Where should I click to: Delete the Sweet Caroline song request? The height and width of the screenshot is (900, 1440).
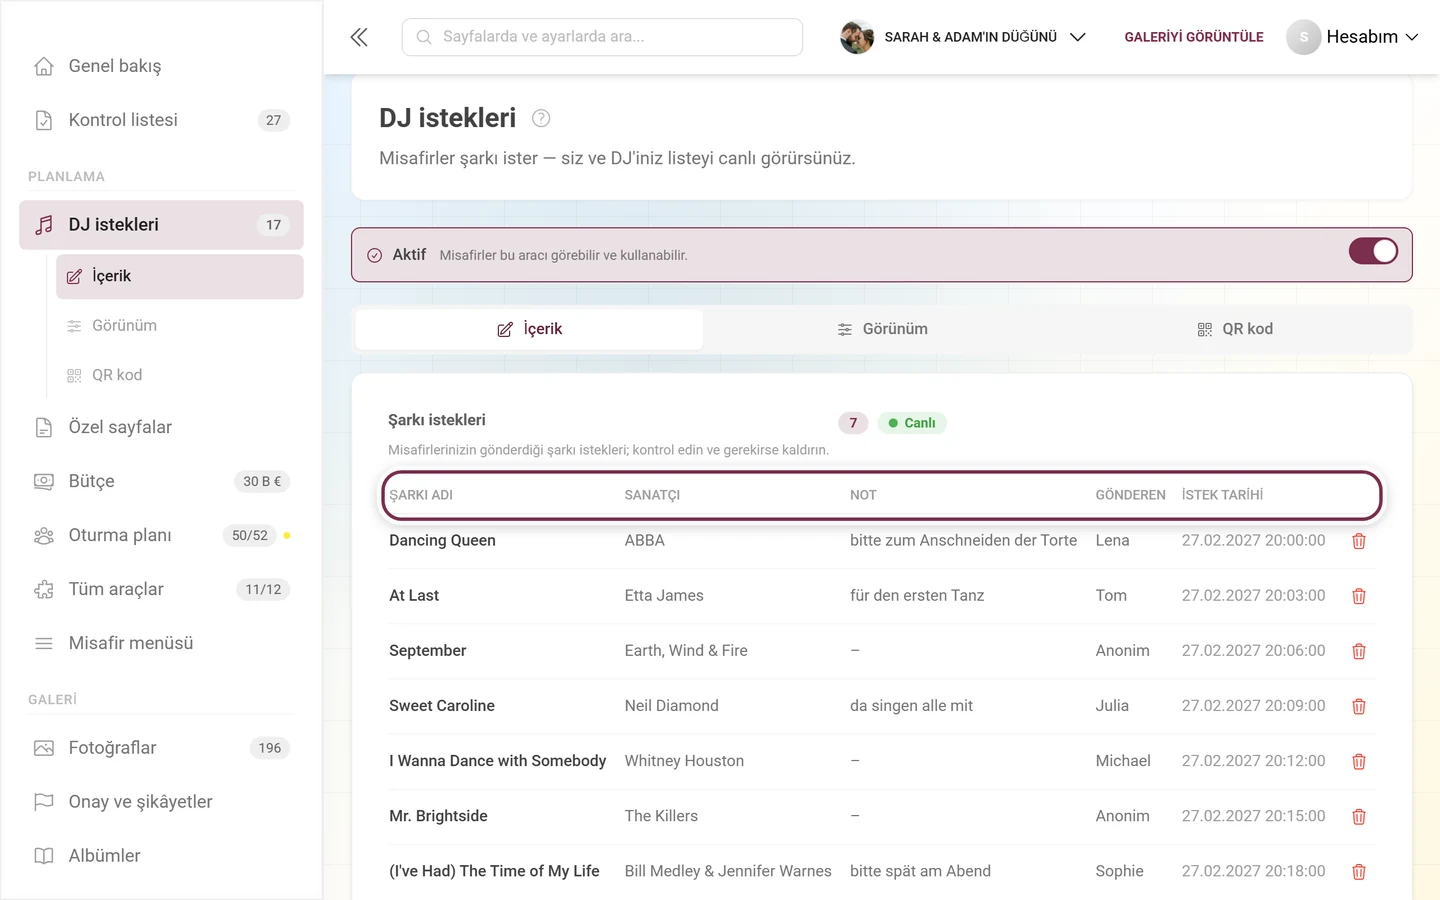tap(1359, 706)
